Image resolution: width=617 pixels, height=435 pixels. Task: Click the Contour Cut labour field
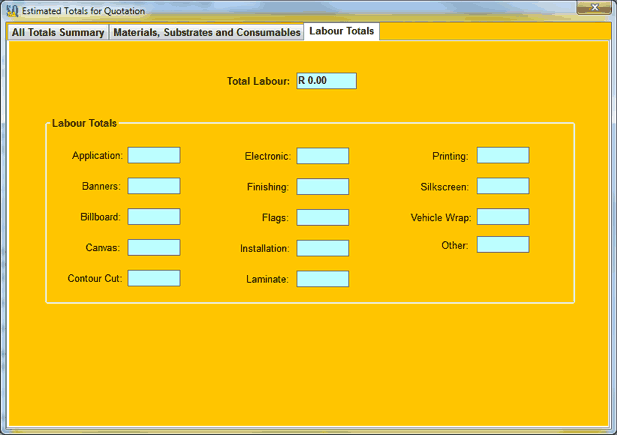pyautogui.click(x=154, y=278)
